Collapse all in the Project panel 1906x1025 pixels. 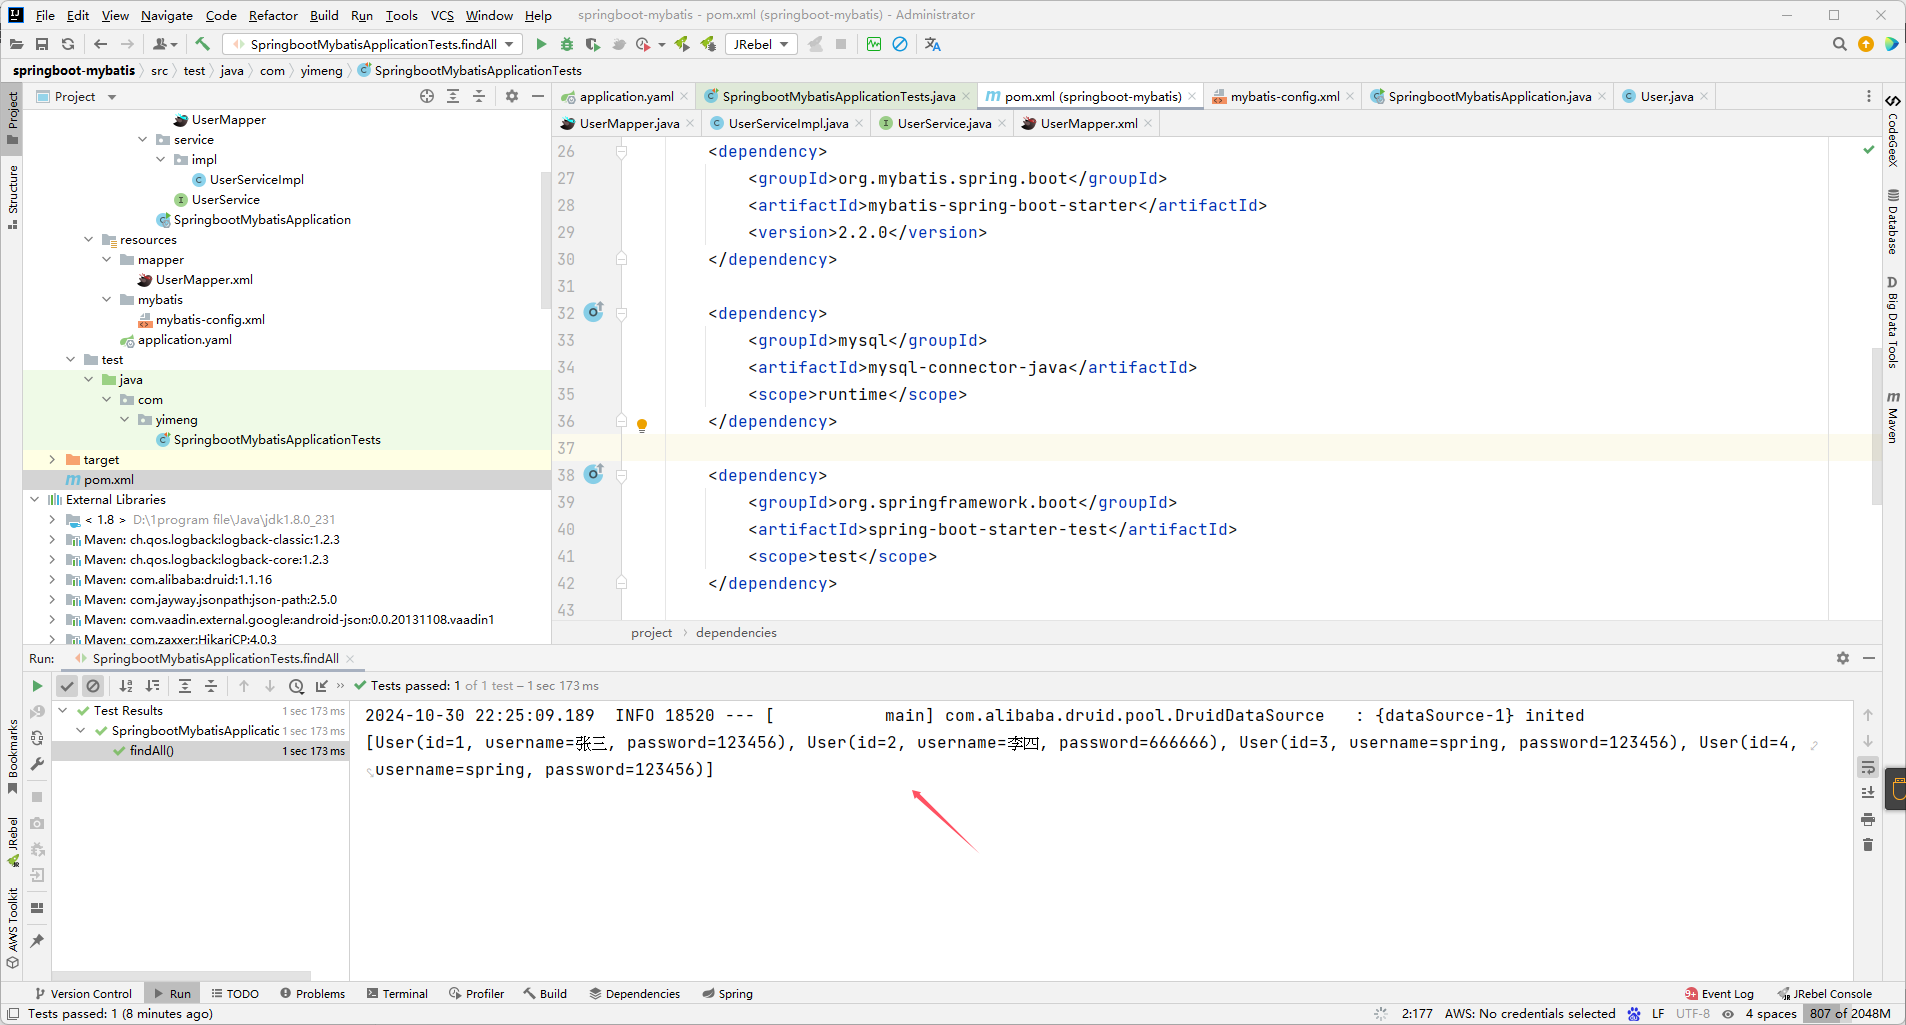tap(479, 96)
